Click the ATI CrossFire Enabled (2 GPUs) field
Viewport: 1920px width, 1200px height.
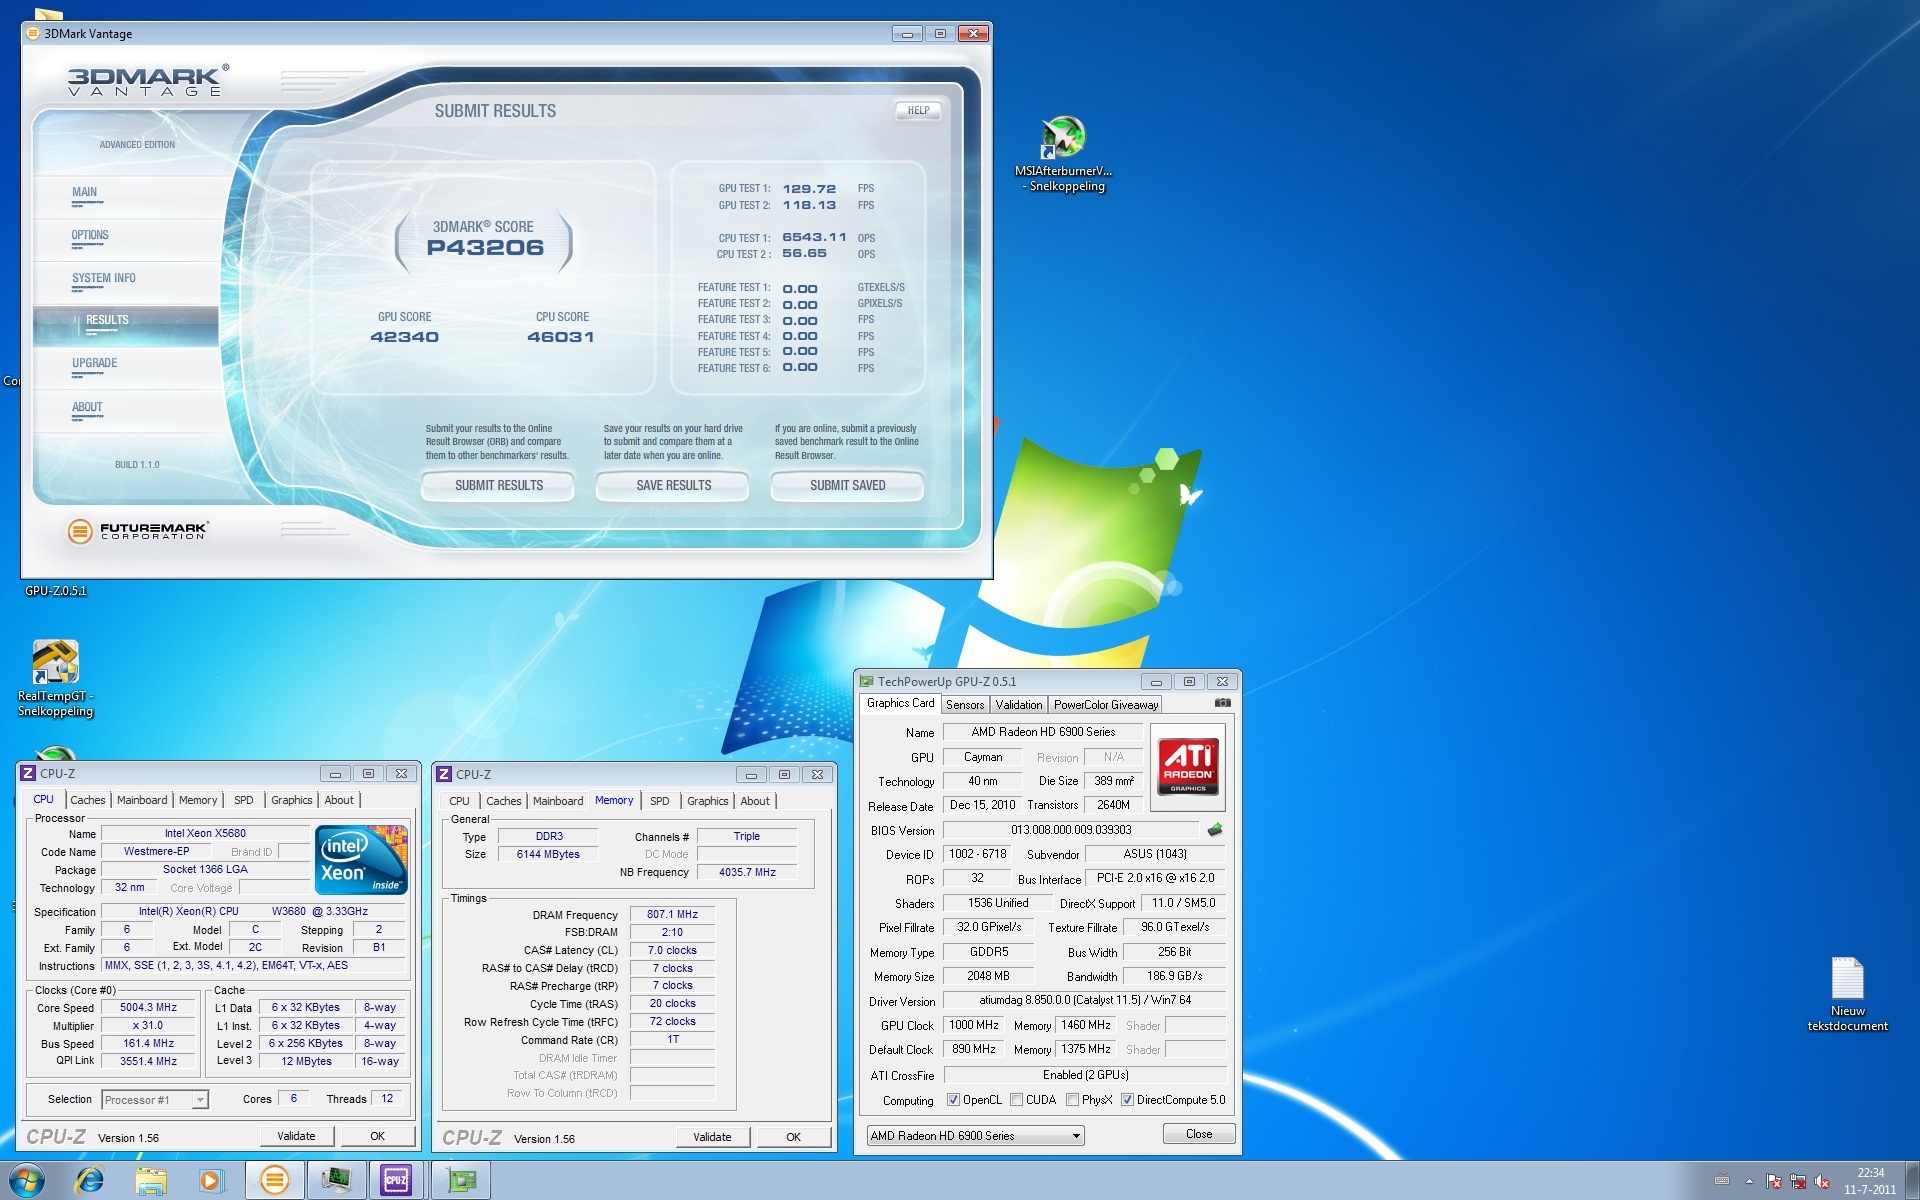[x=1085, y=1075]
